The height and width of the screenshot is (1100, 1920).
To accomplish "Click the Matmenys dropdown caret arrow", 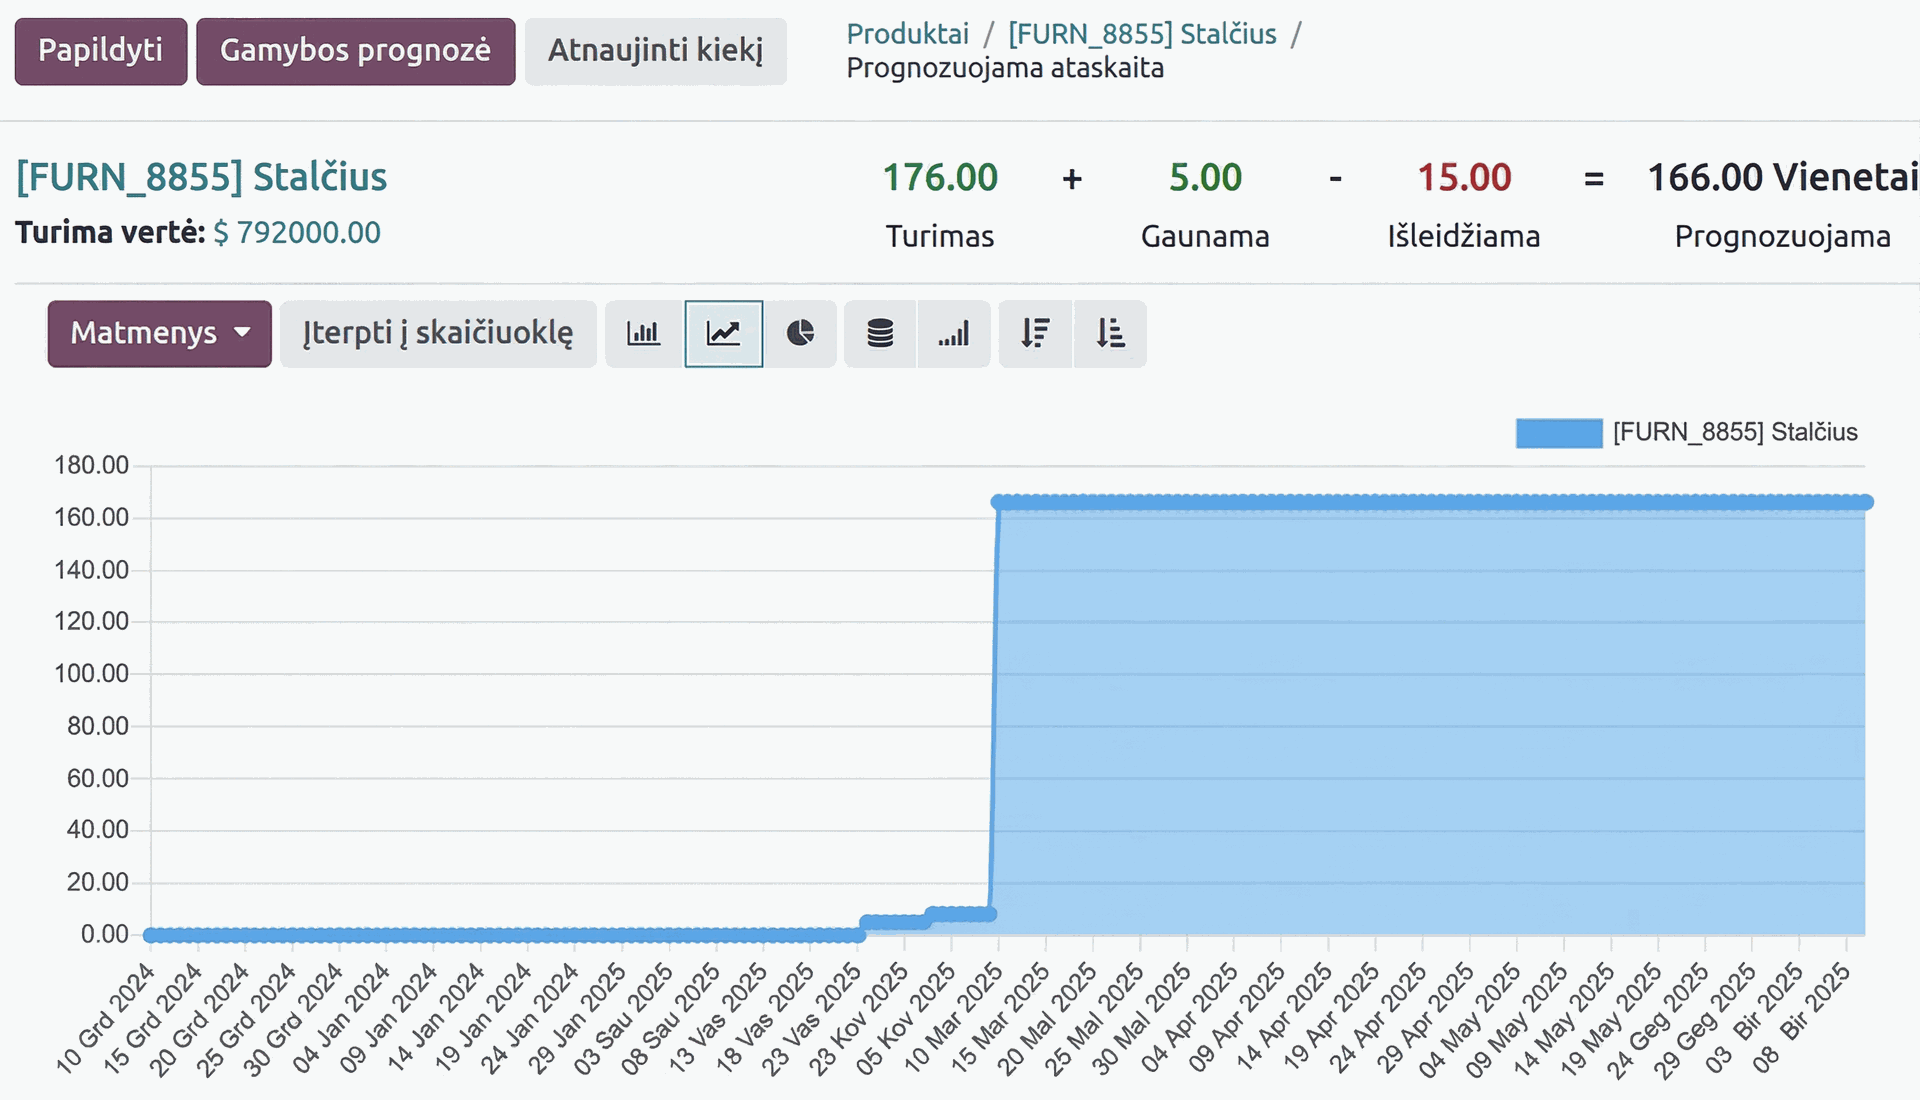I will (x=242, y=333).
